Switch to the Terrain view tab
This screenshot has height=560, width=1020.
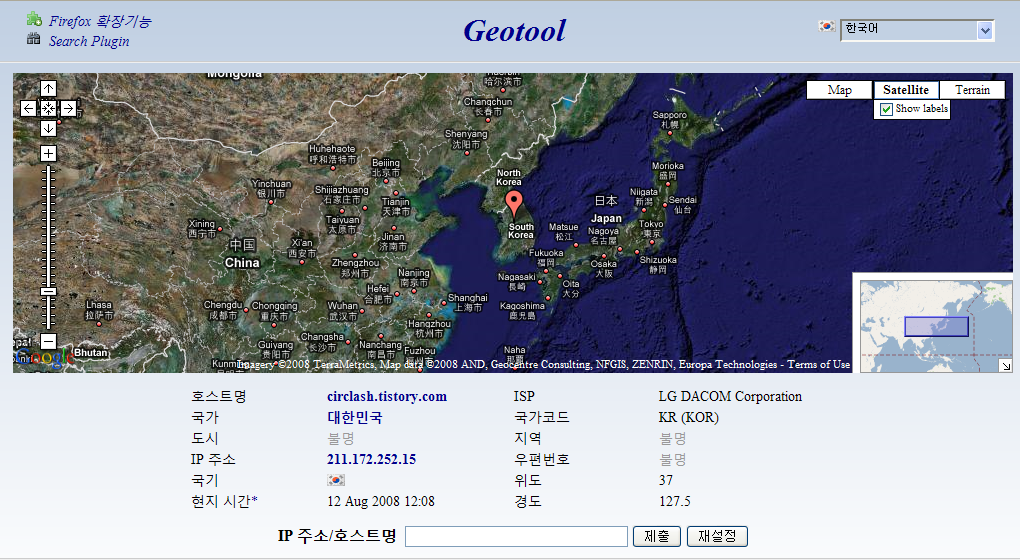[x=972, y=90]
